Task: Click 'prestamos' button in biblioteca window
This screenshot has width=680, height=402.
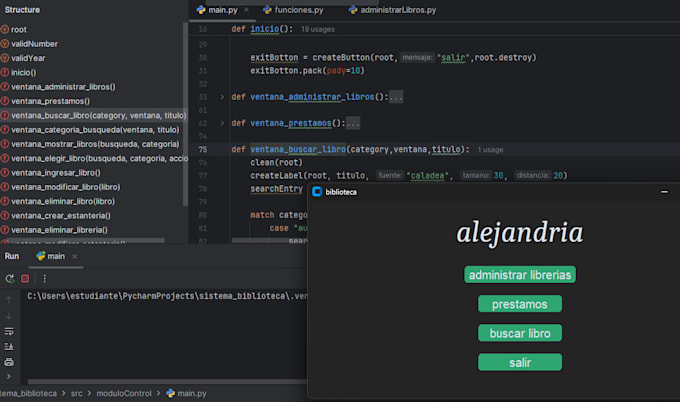Action: (520, 304)
